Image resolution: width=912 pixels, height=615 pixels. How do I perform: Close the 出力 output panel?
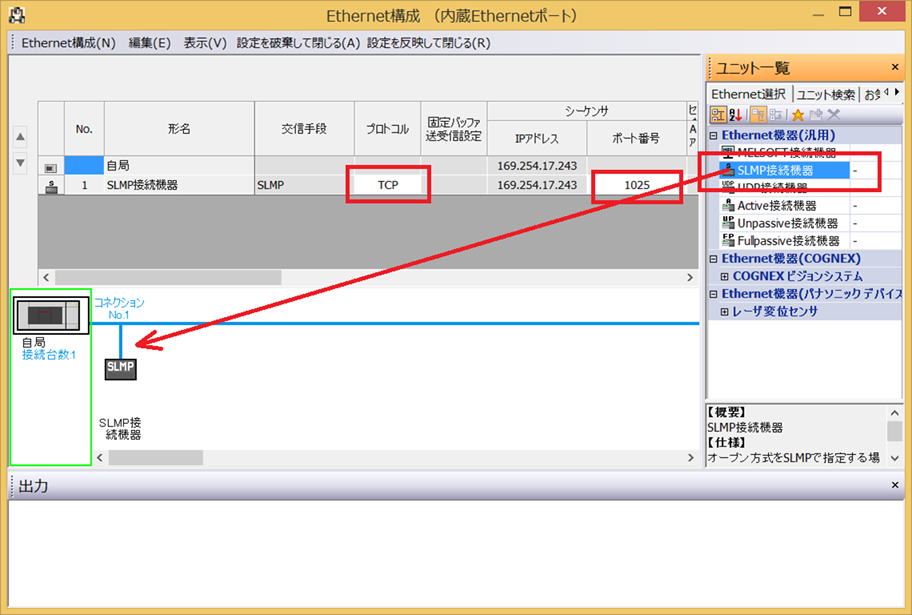tap(895, 485)
